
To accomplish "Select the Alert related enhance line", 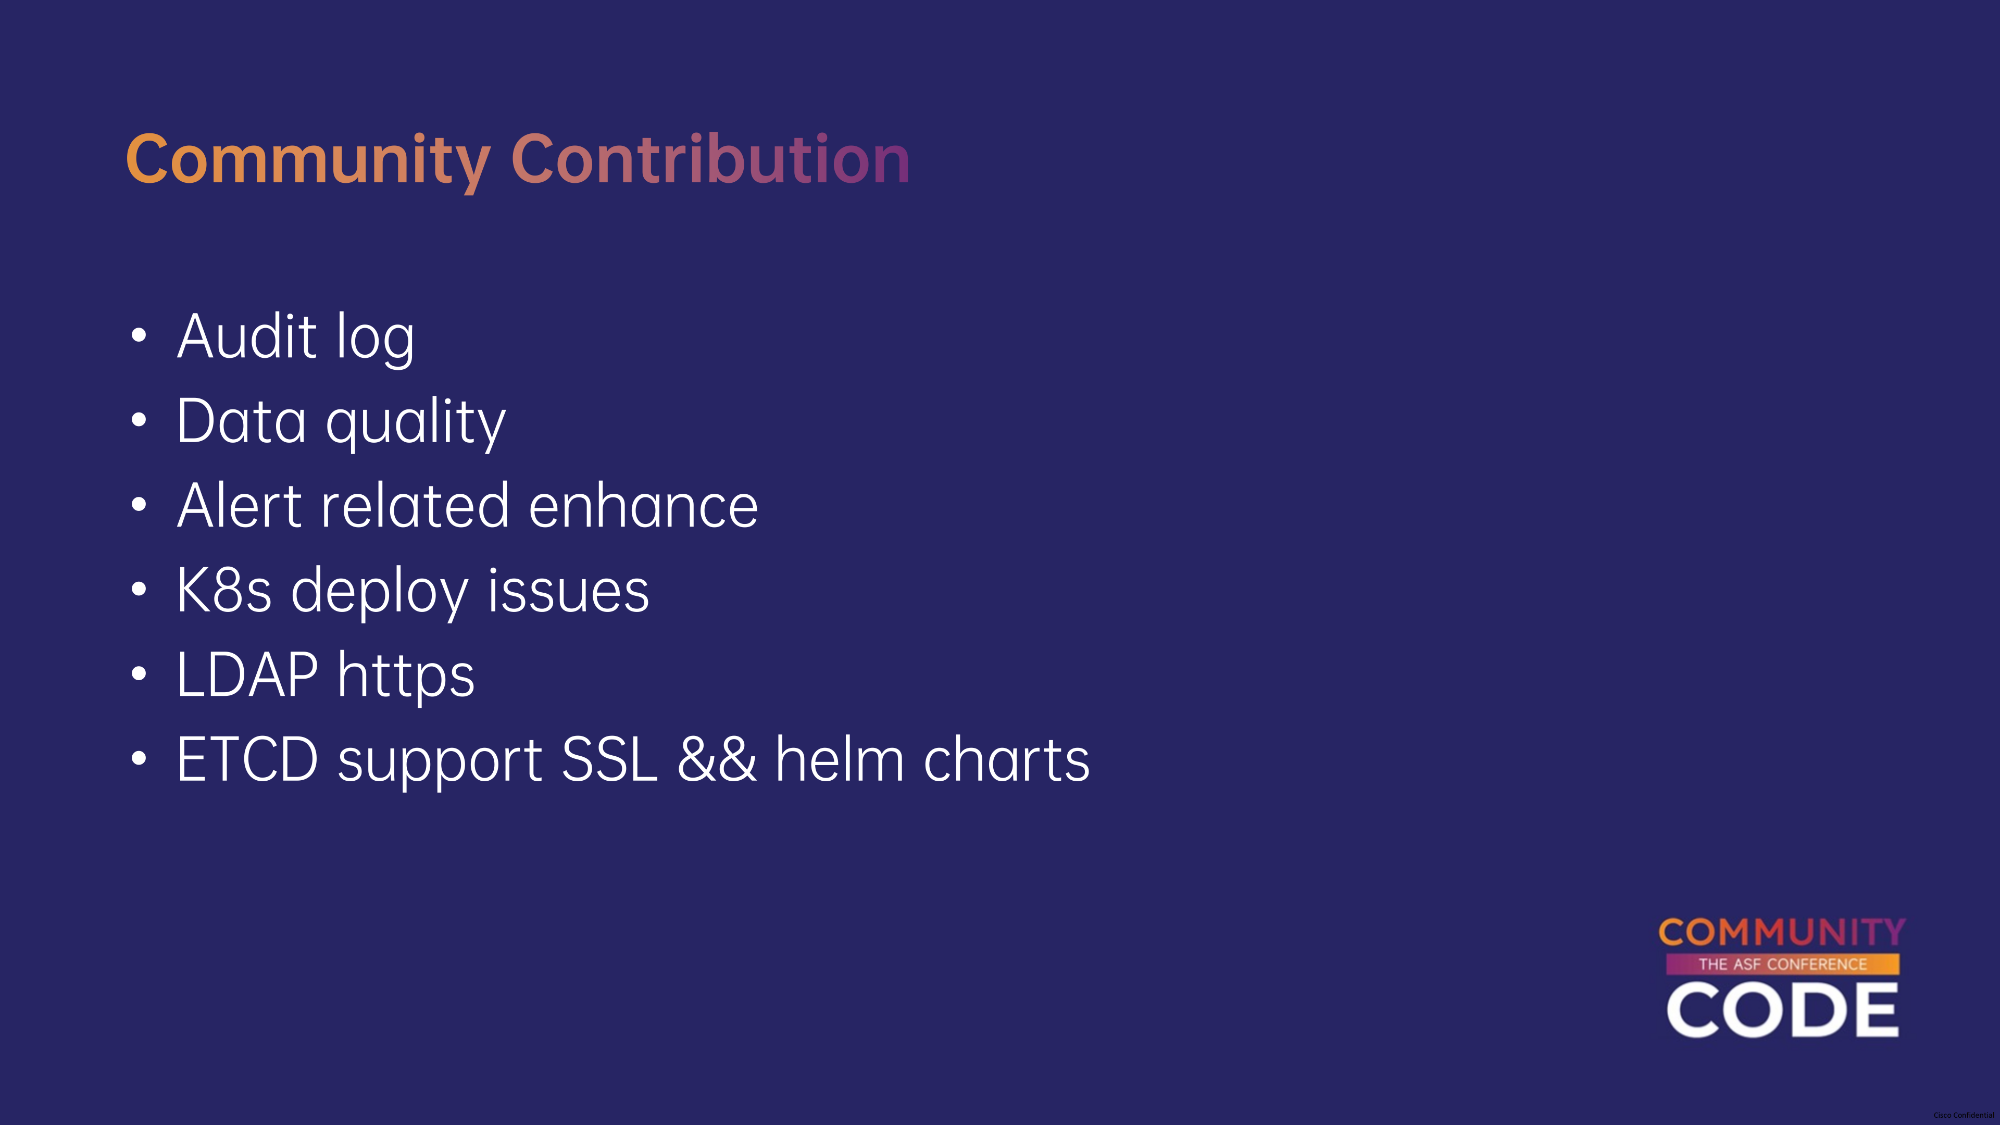I will [467, 506].
